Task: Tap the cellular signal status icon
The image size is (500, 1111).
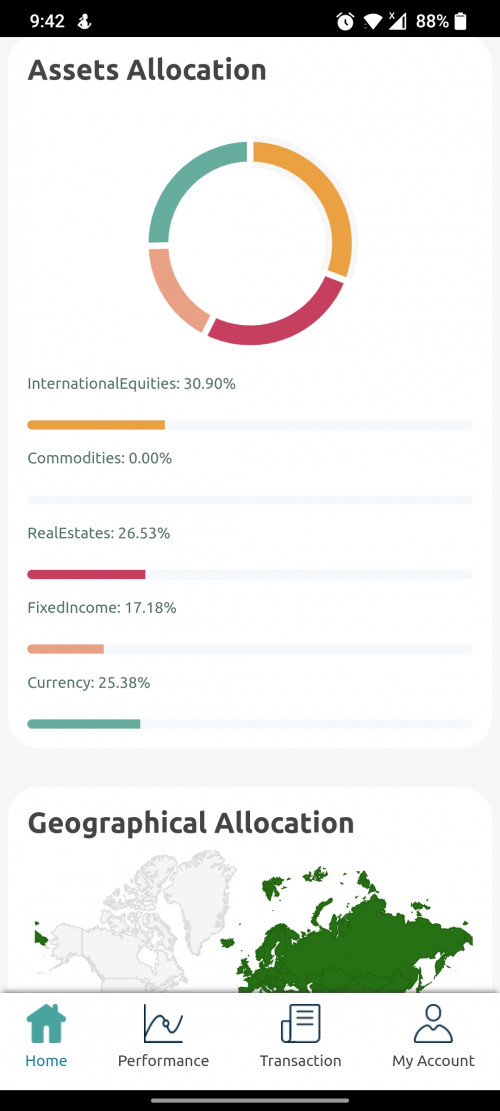Action: (397, 21)
